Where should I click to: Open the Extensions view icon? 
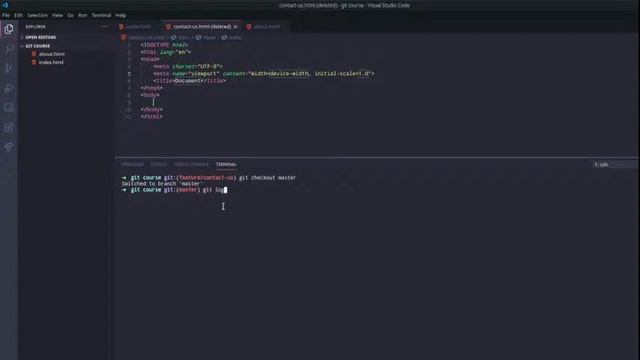(9, 127)
